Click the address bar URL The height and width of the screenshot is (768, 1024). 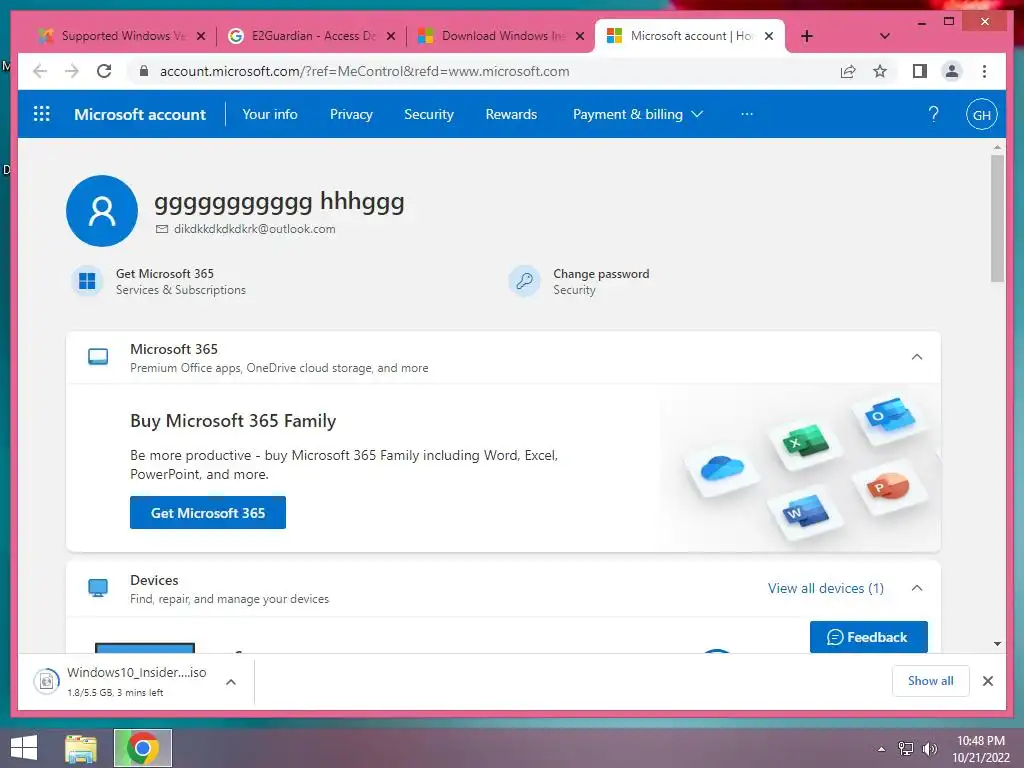coord(364,71)
